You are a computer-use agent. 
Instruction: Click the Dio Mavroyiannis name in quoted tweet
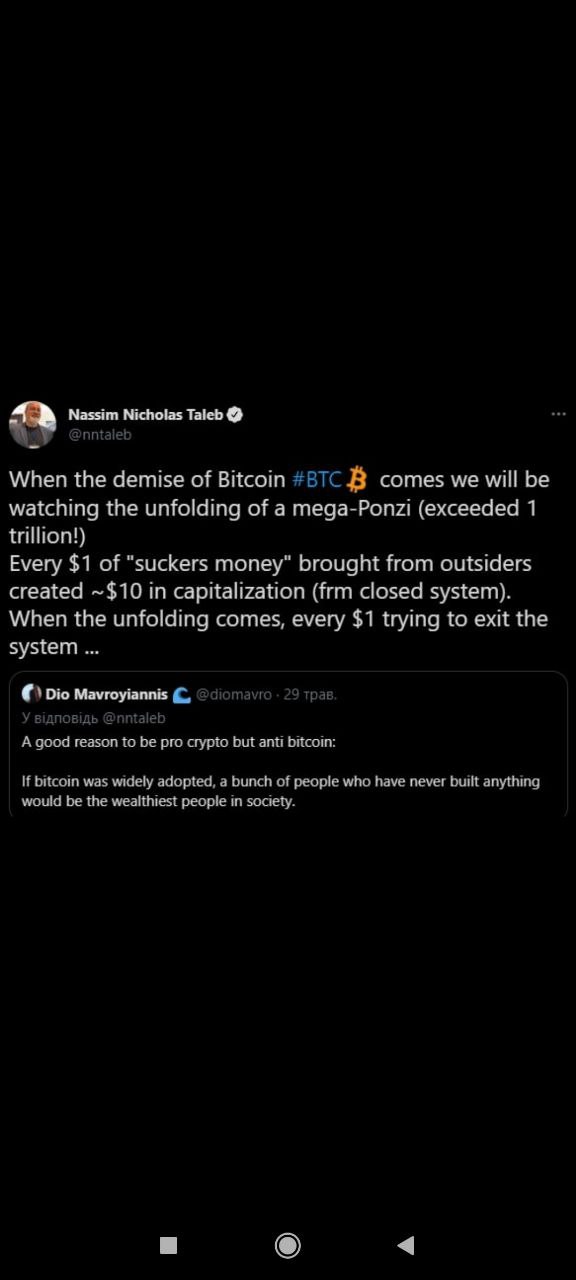tap(106, 694)
